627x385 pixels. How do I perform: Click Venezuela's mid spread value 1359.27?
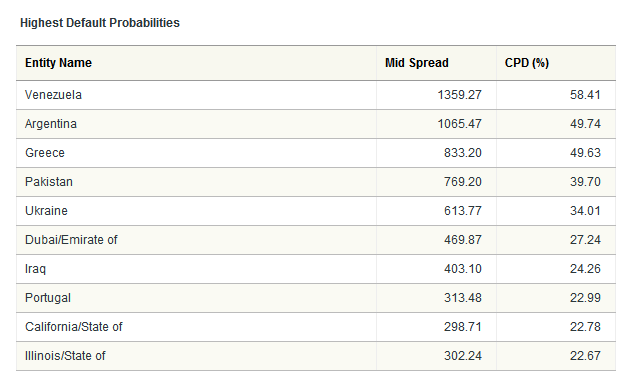(459, 95)
